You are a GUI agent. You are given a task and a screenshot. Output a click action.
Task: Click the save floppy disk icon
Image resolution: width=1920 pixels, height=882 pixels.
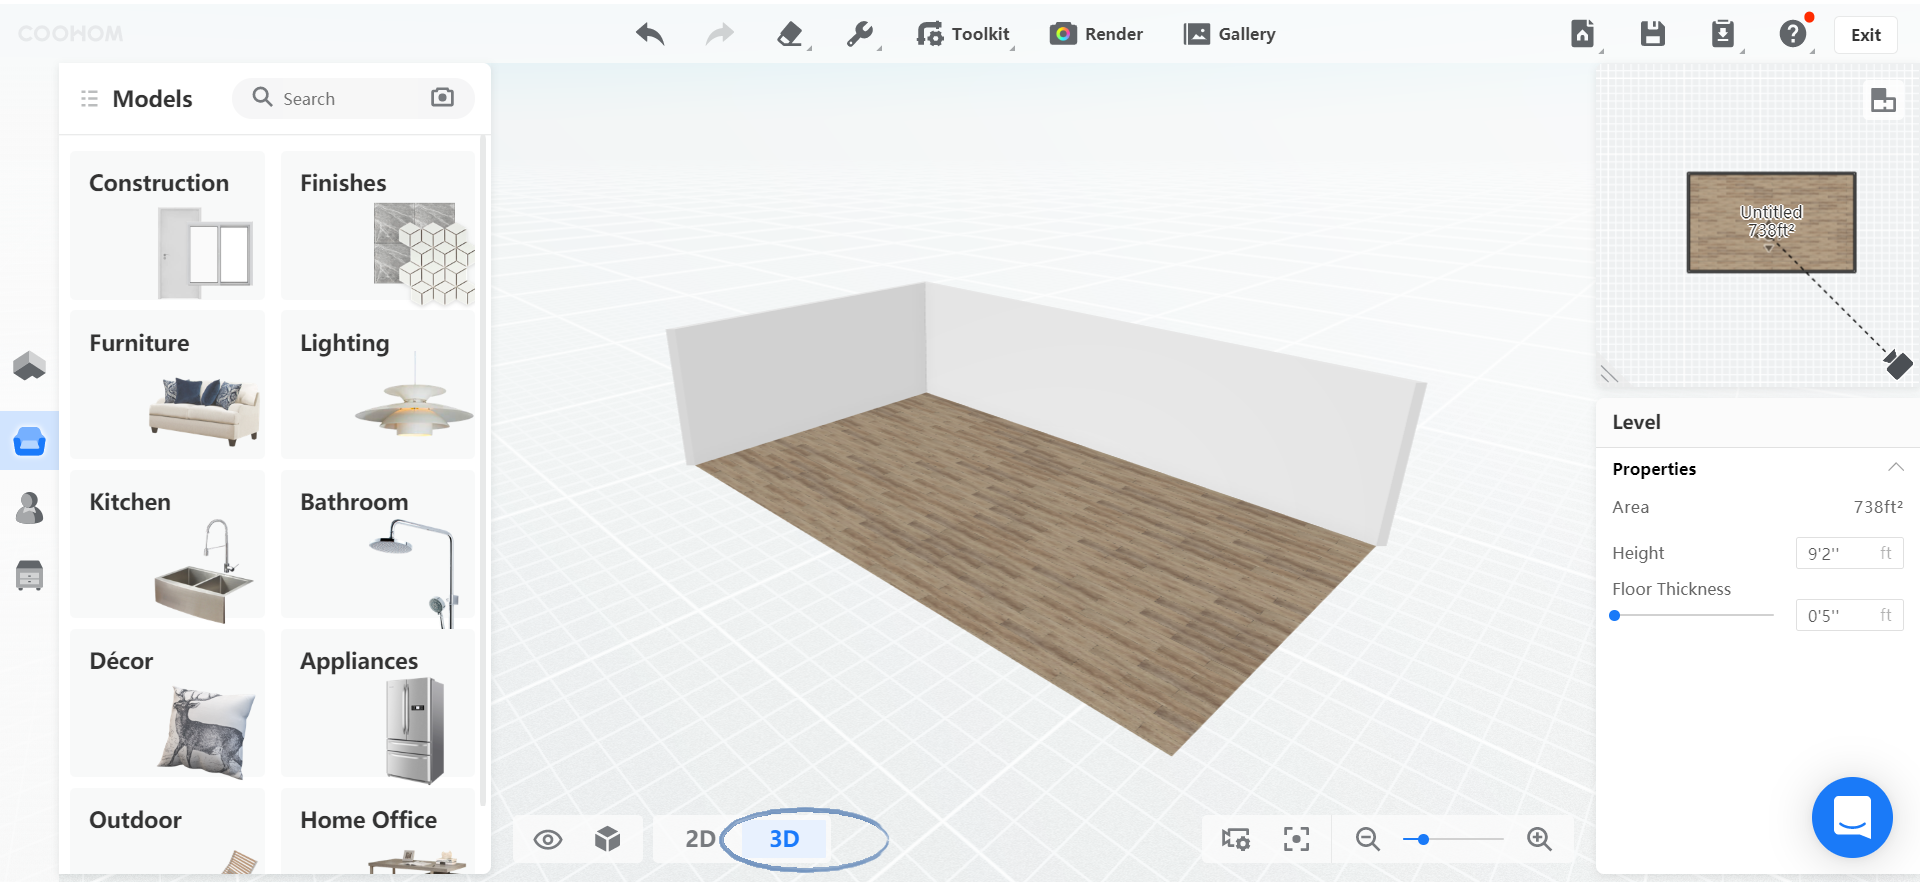(x=1652, y=34)
